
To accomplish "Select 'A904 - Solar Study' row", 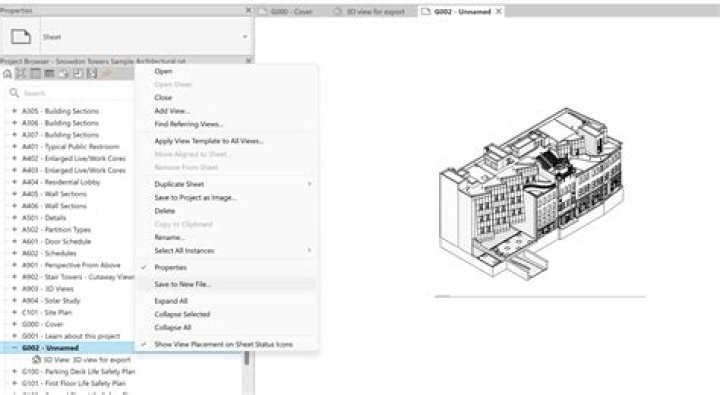I will coord(51,300).
